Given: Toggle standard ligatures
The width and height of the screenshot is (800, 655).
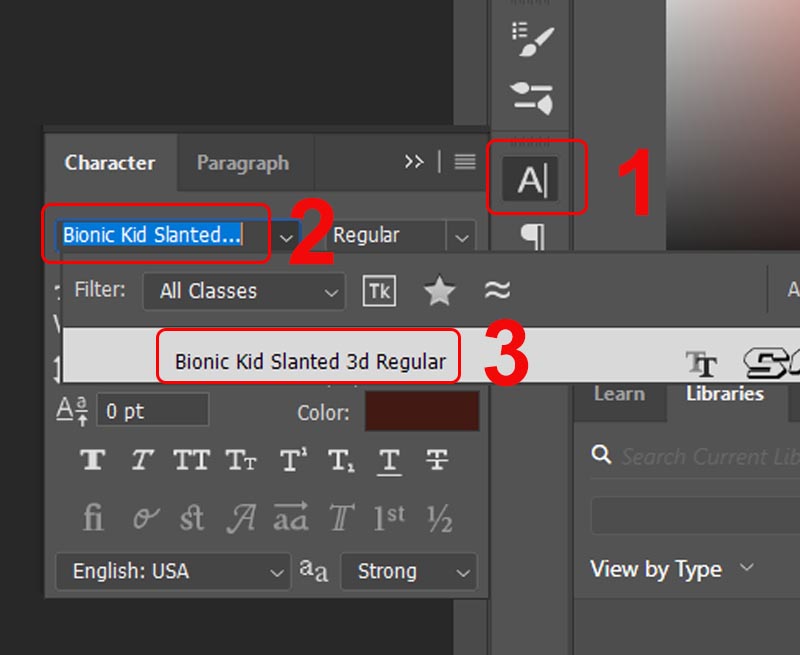Looking at the screenshot, I should pos(92,518).
